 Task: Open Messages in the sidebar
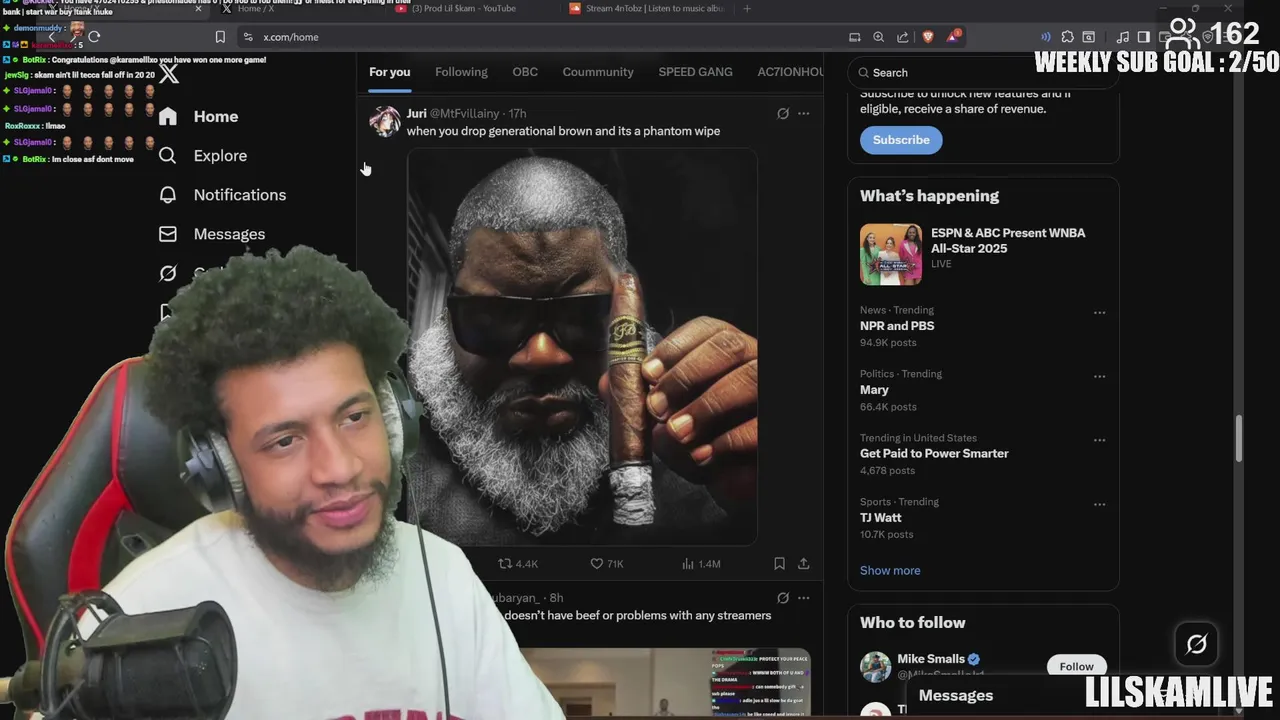click(x=229, y=233)
